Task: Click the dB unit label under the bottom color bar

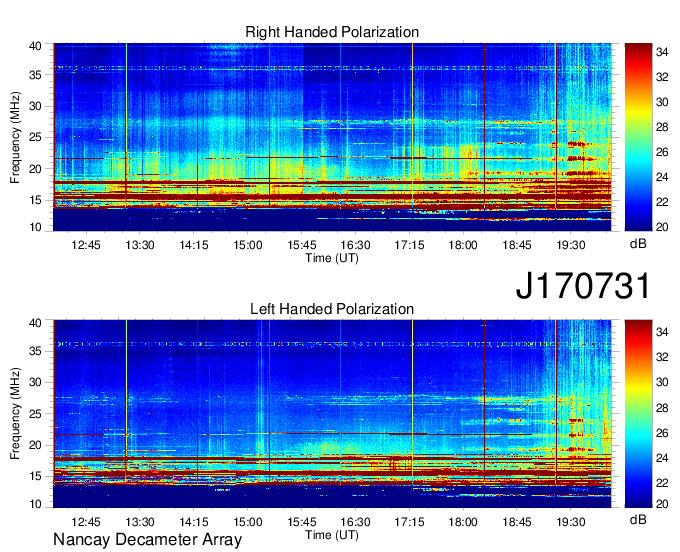Action: [x=638, y=519]
